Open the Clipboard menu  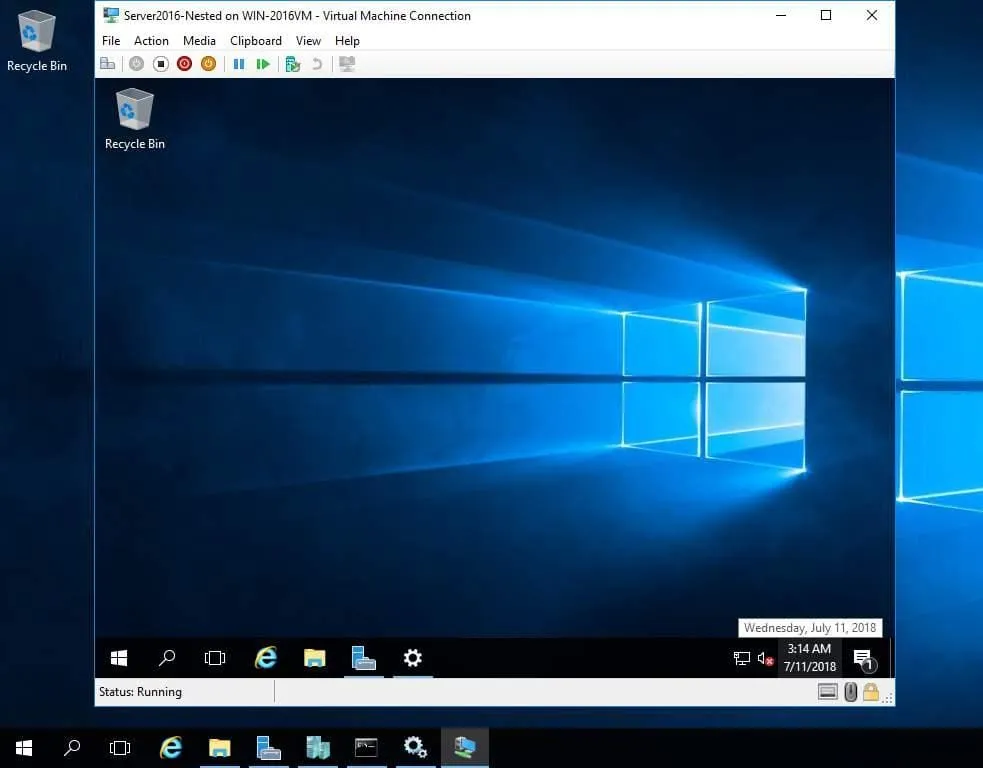pyautogui.click(x=255, y=40)
